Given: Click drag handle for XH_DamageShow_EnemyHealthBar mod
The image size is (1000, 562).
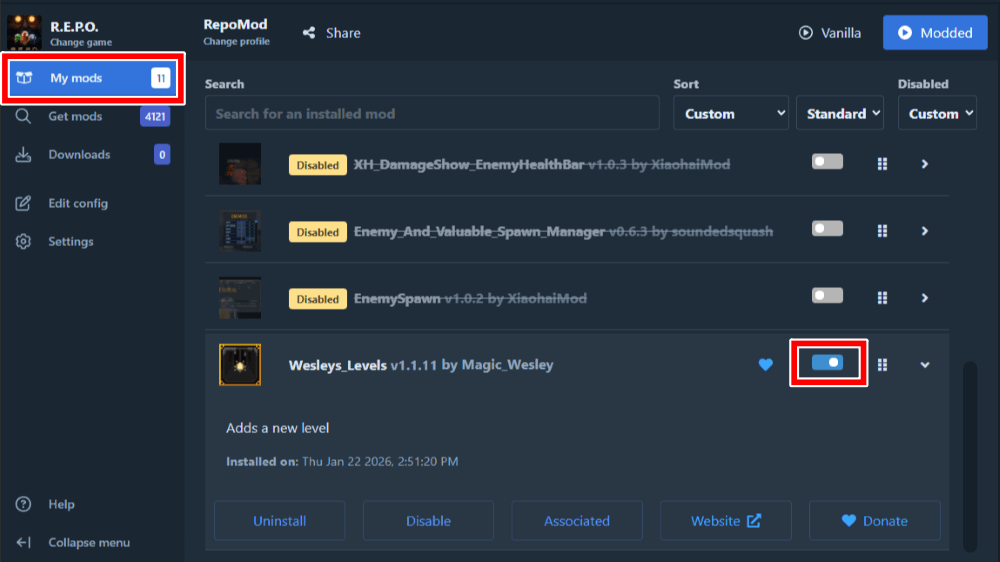Looking at the screenshot, I should (882, 164).
